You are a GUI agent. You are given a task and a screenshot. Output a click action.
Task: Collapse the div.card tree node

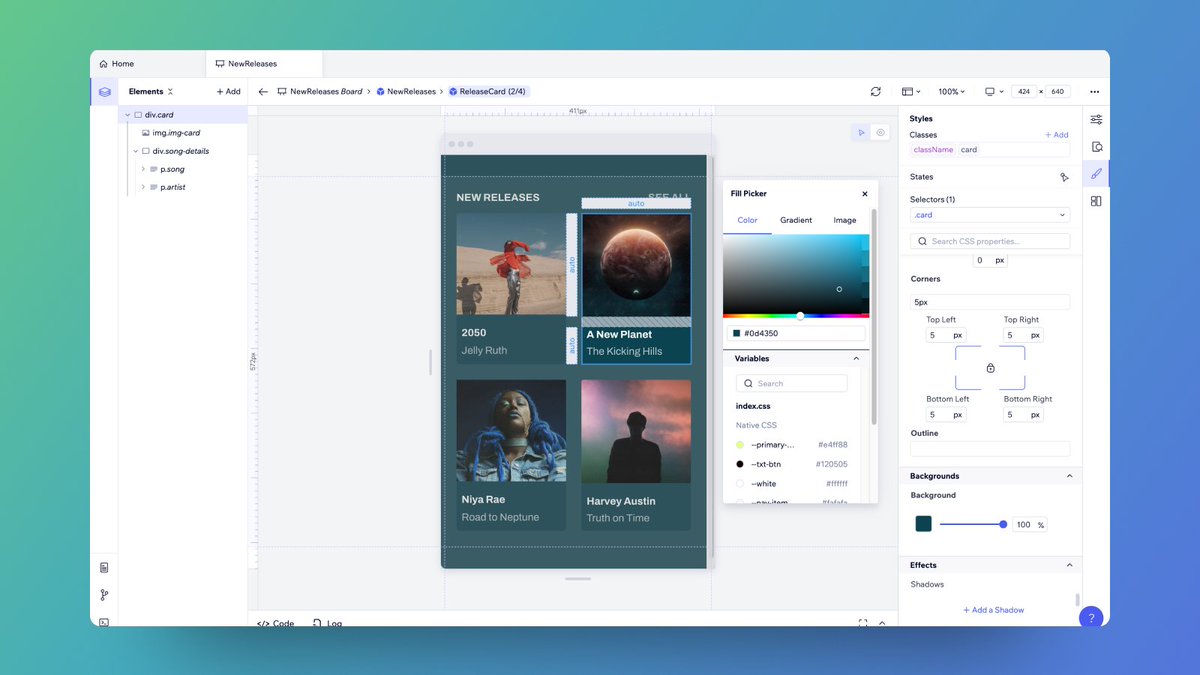click(127, 115)
